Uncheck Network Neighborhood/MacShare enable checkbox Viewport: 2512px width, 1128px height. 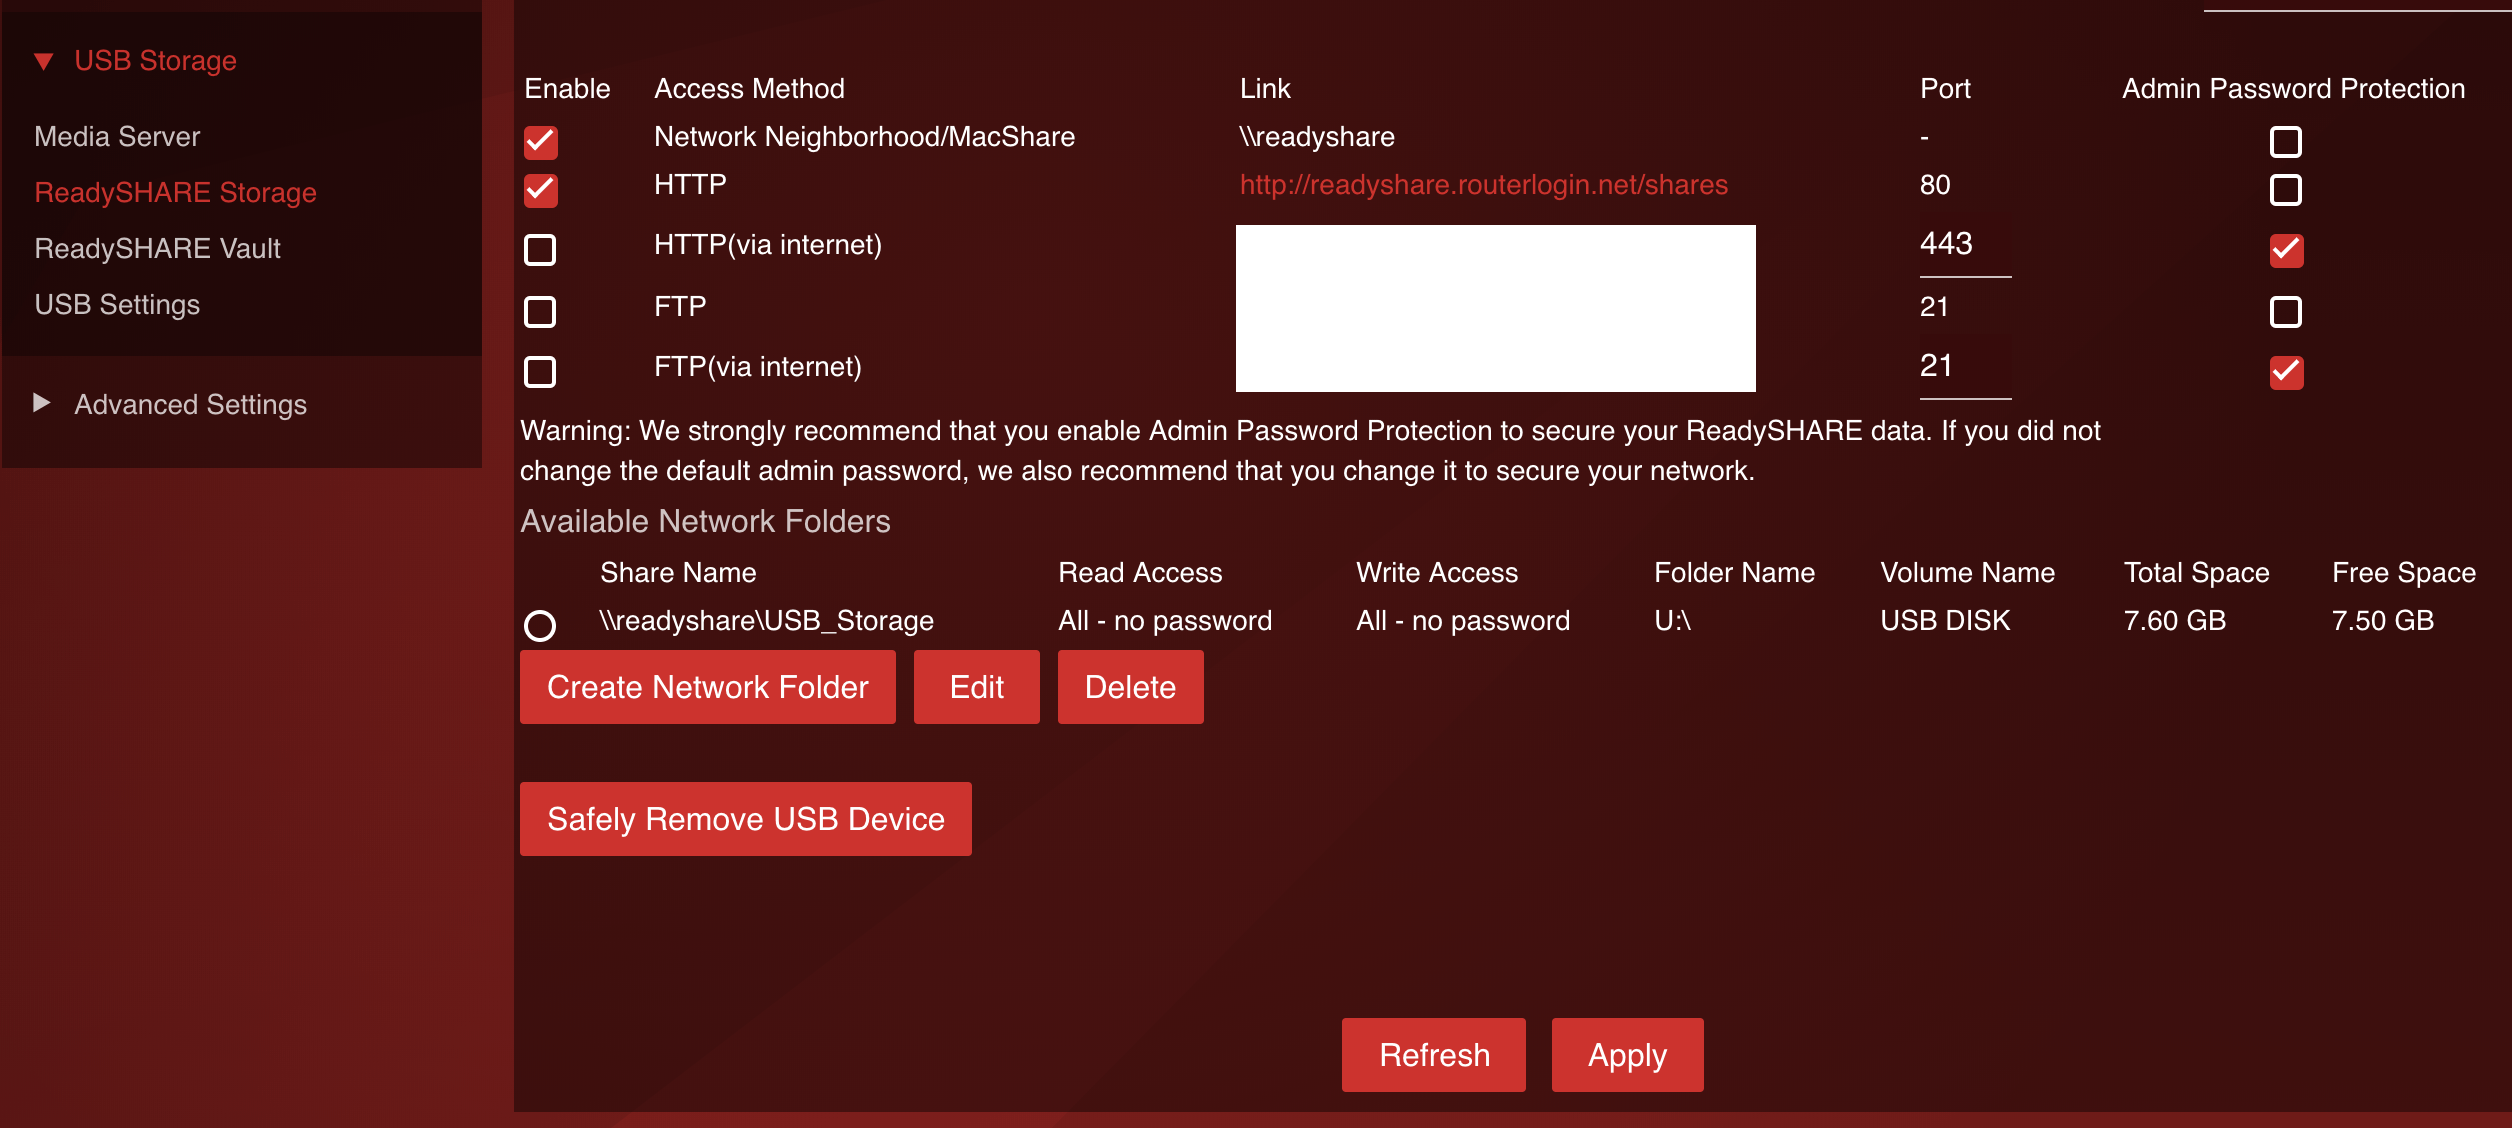(541, 142)
